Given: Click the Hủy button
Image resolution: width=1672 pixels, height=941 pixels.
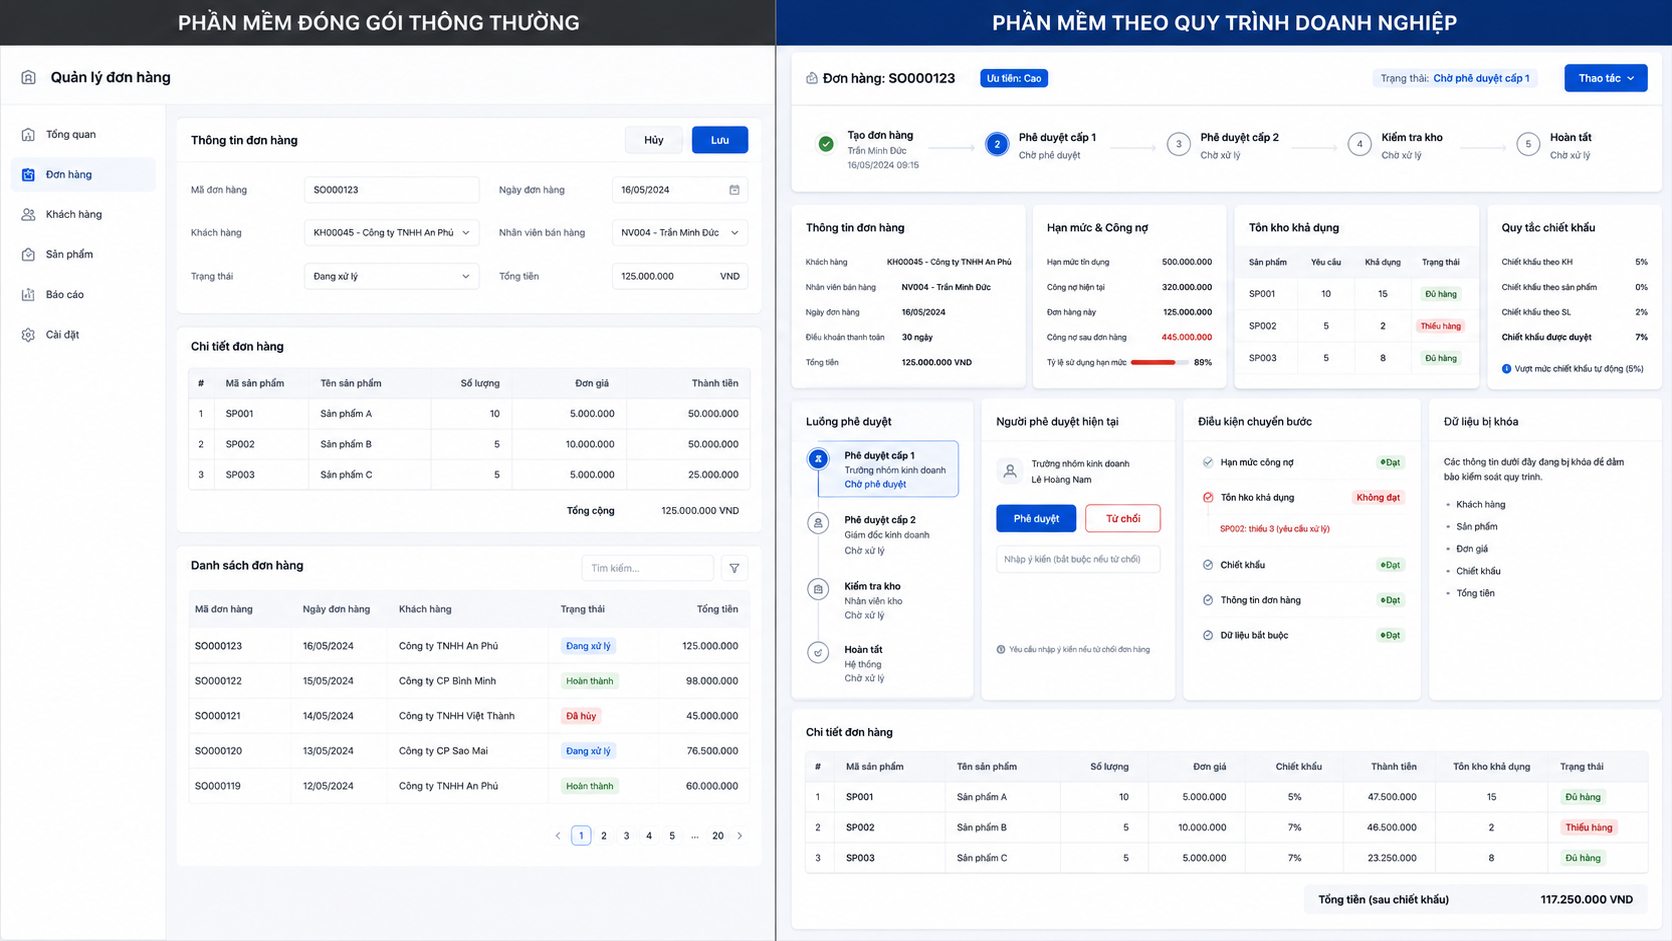Looking at the screenshot, I should pos(654,140).
